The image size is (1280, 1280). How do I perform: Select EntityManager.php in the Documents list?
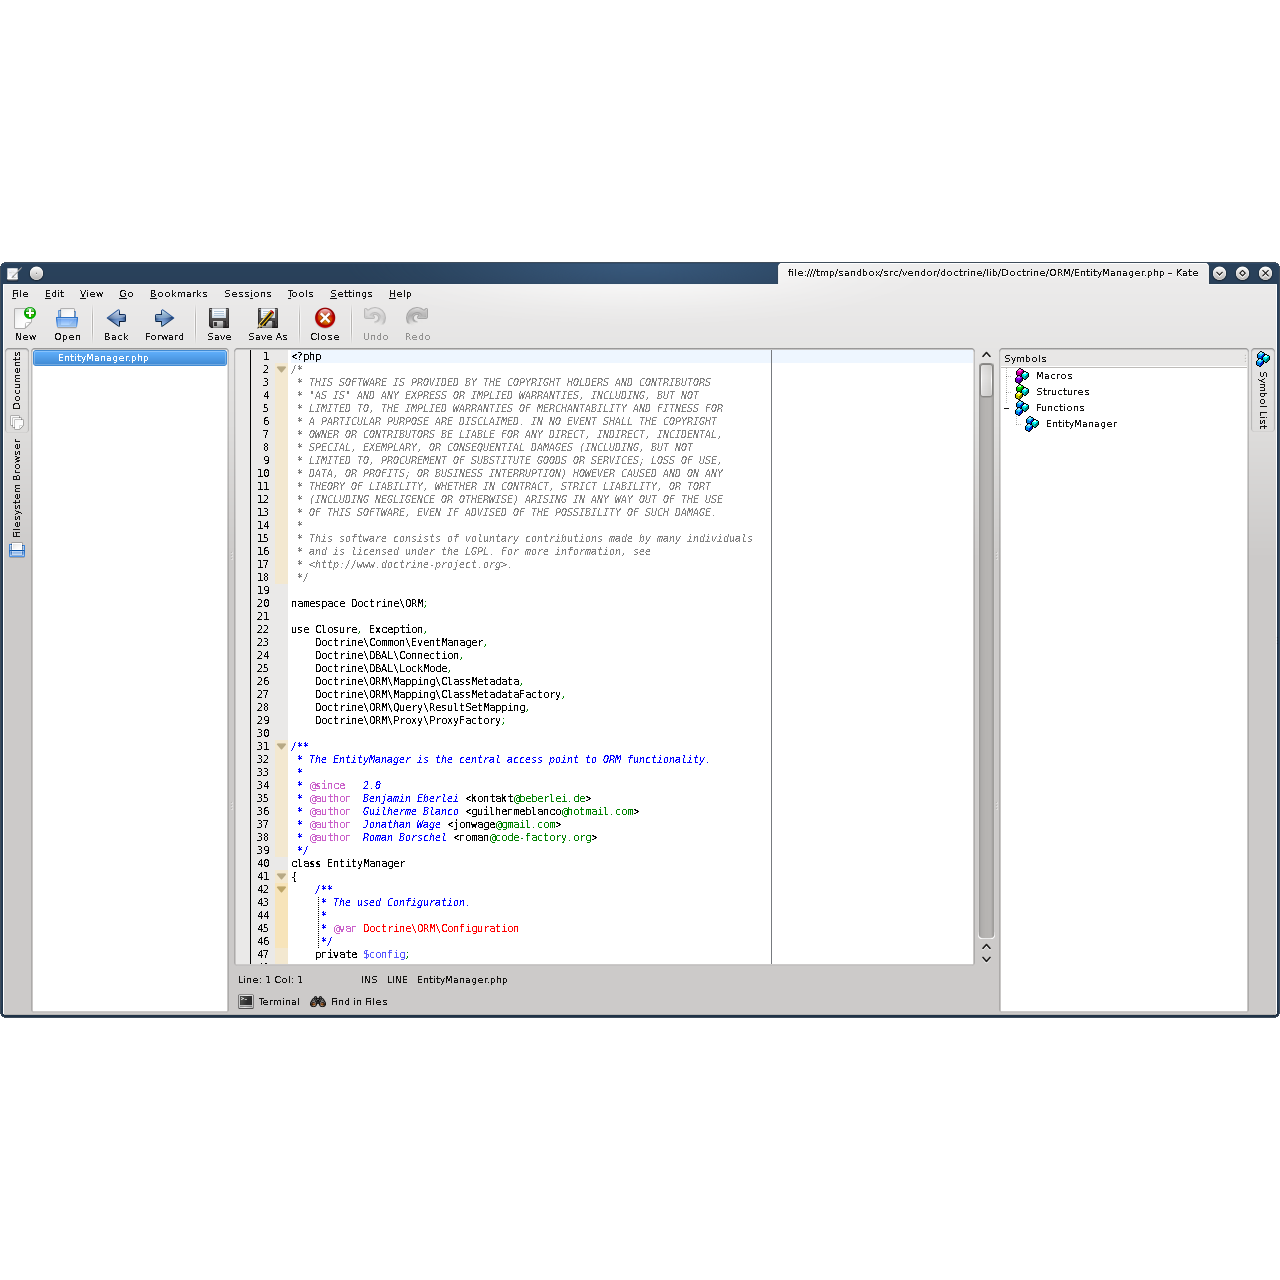[x=103, y=358]
